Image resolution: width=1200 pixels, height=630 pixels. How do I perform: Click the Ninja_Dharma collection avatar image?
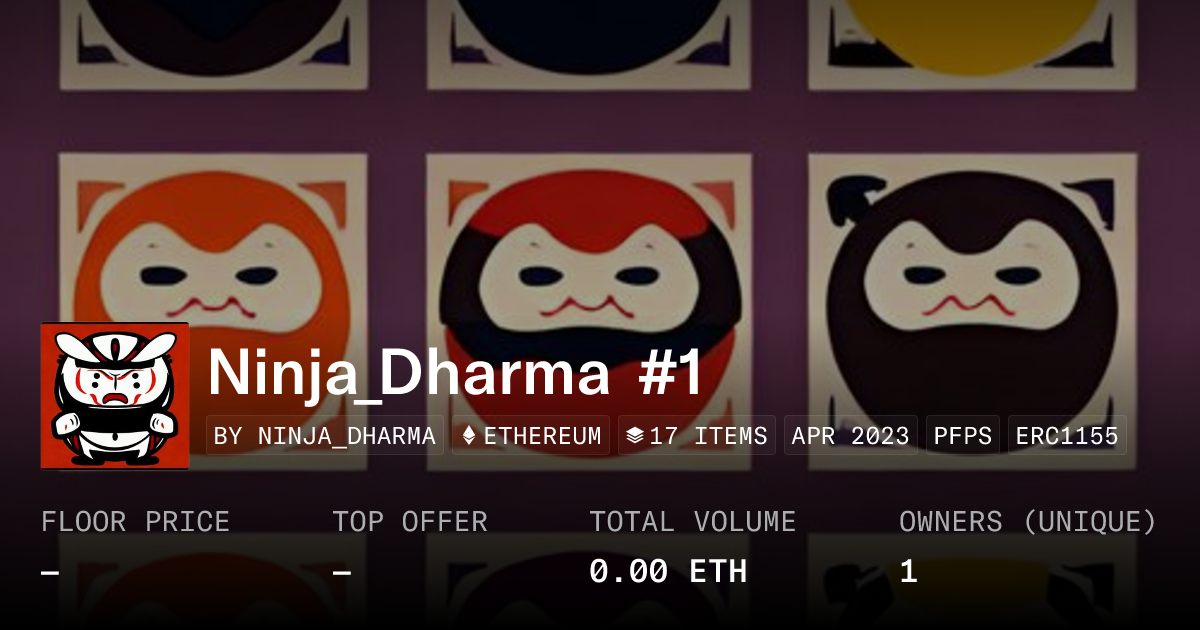tap(115, 396)
